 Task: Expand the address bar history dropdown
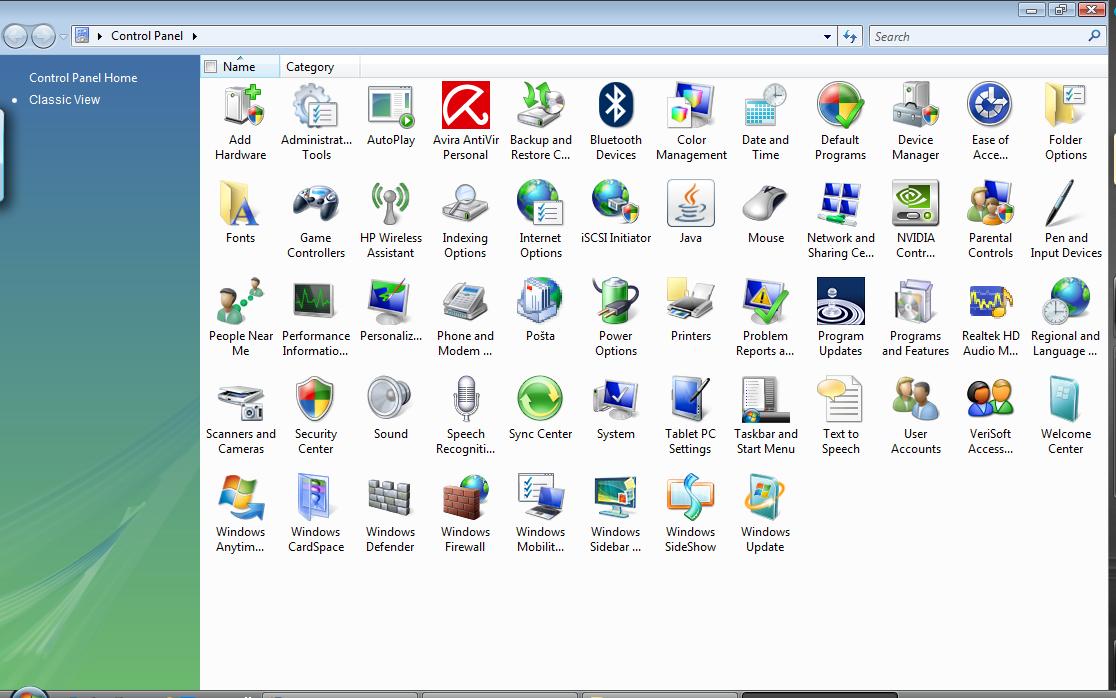click(x=827, y=36)
